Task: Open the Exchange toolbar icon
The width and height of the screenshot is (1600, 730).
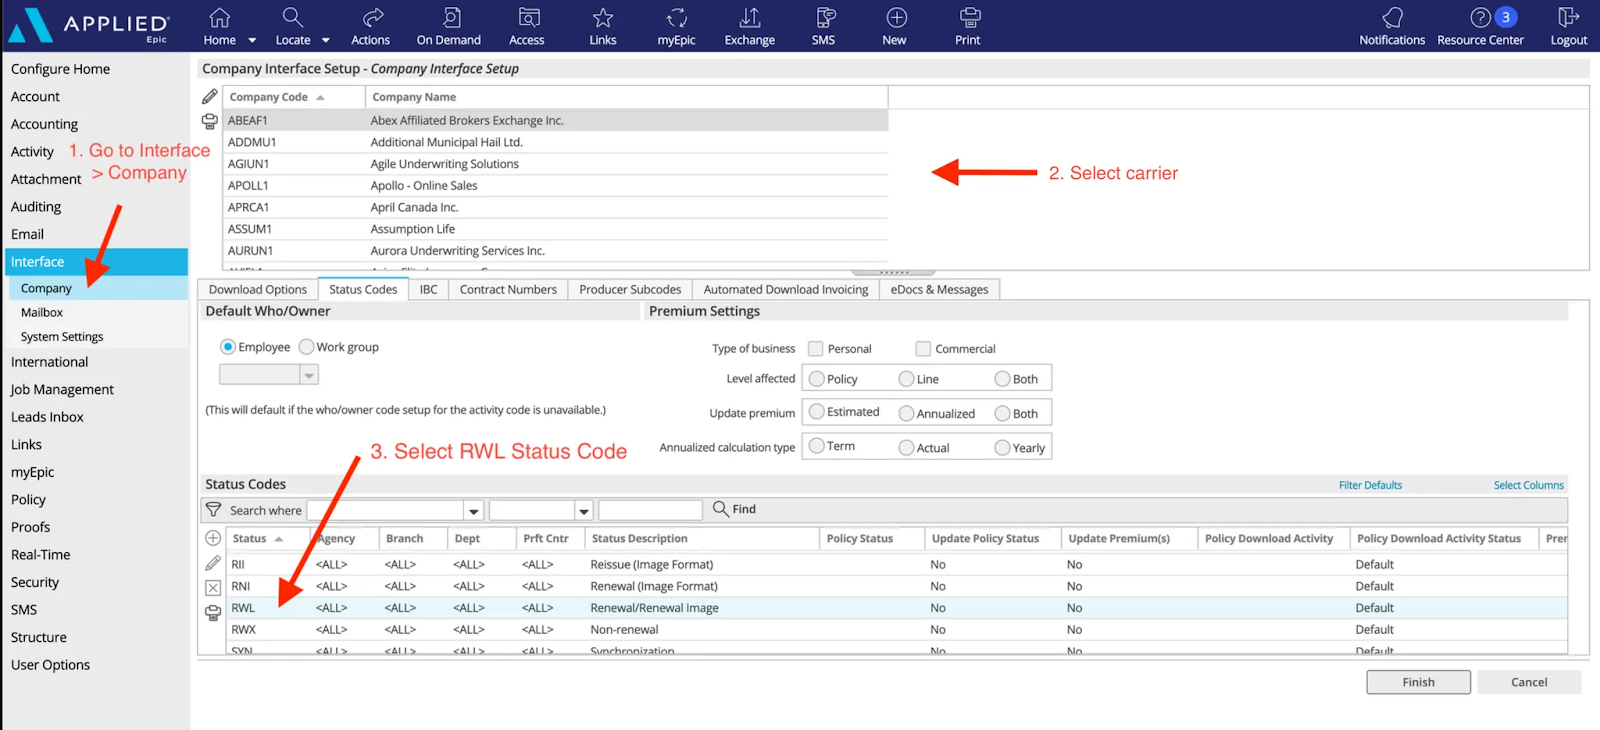Action: [x=750, y=18]
